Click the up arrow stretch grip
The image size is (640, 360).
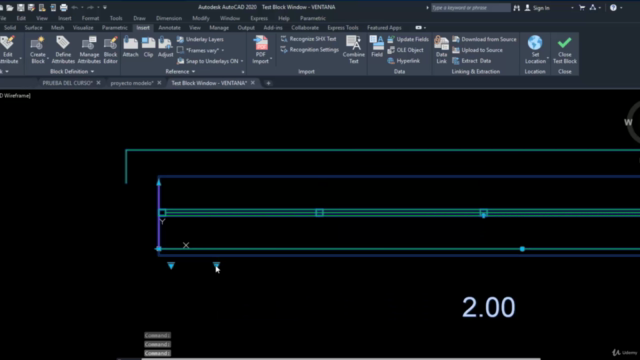tap(159, 182)
